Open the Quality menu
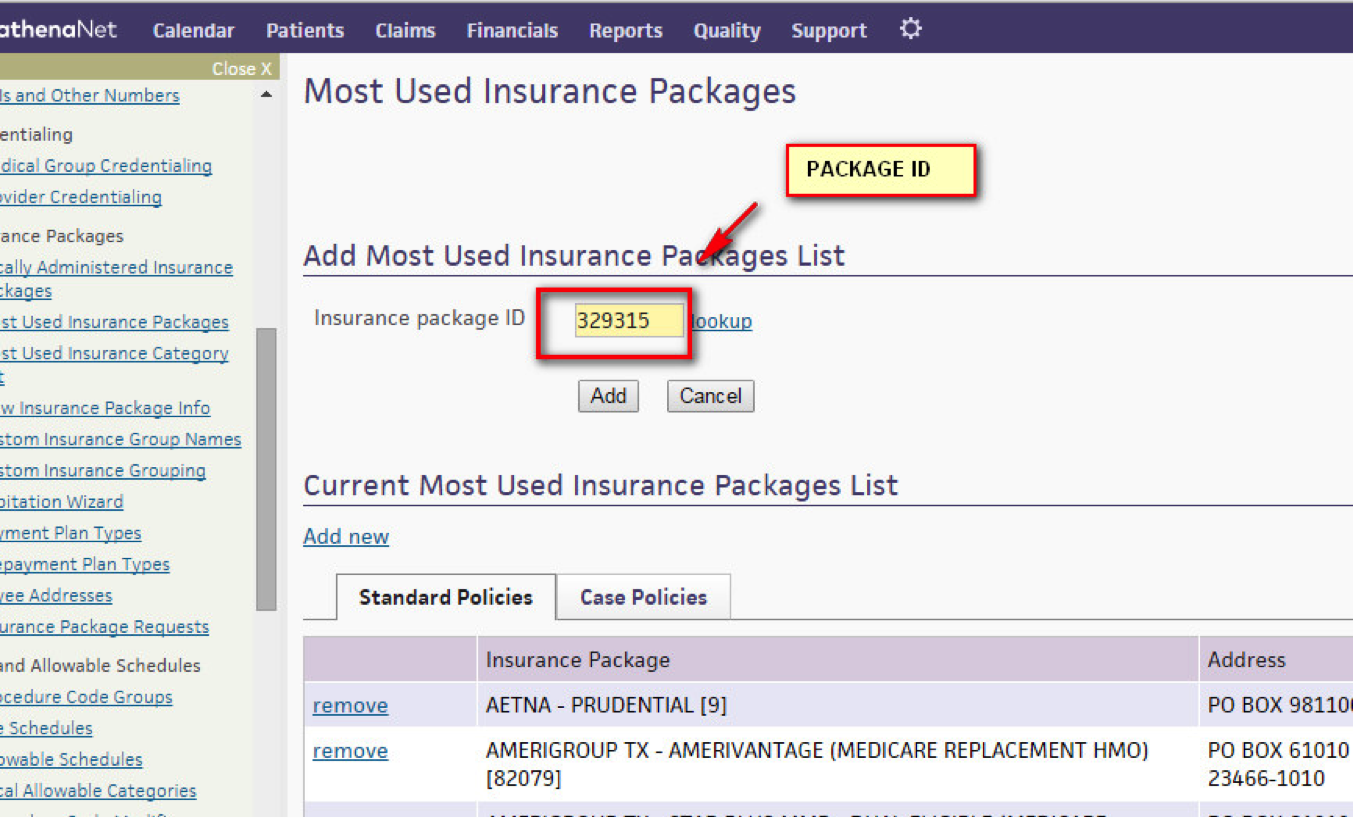 727,31
